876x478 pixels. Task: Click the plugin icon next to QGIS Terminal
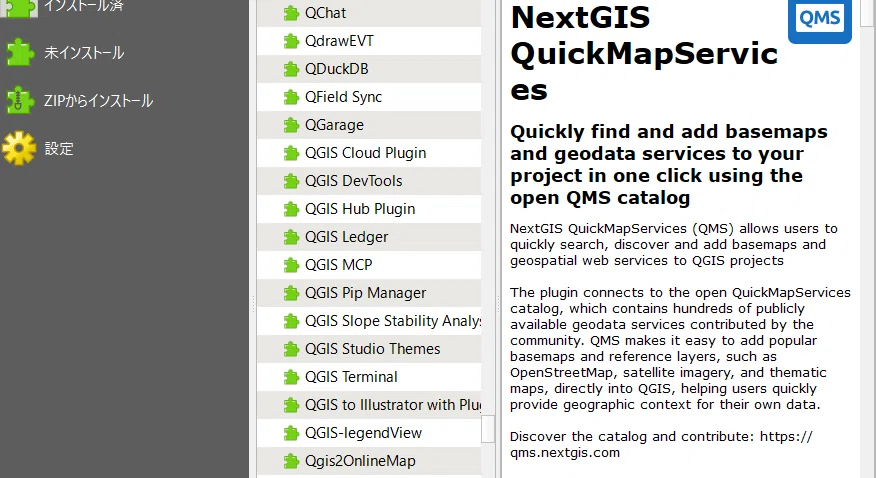tap(291, 377)
